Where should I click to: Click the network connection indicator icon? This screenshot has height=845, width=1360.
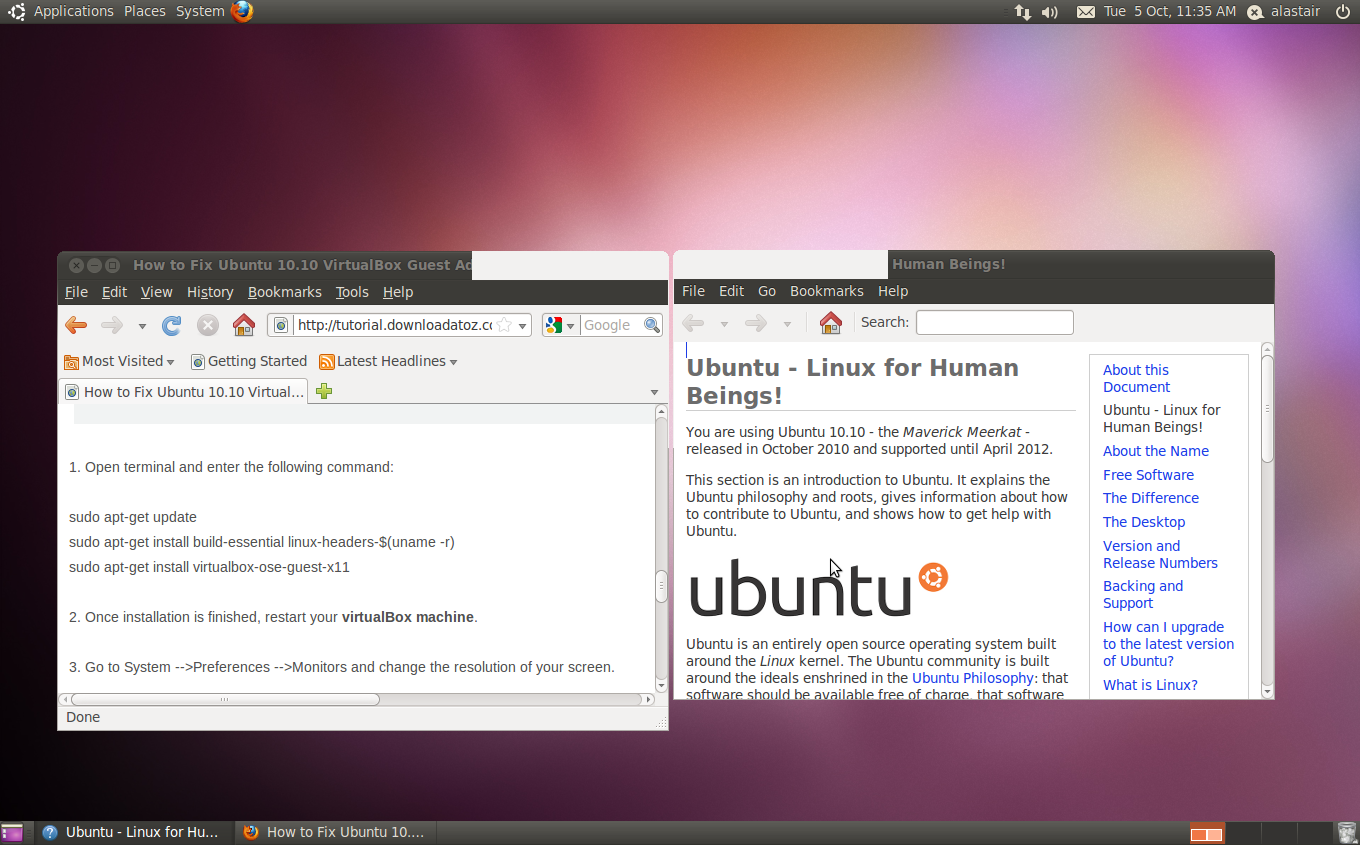click(x=1022, y=12)
